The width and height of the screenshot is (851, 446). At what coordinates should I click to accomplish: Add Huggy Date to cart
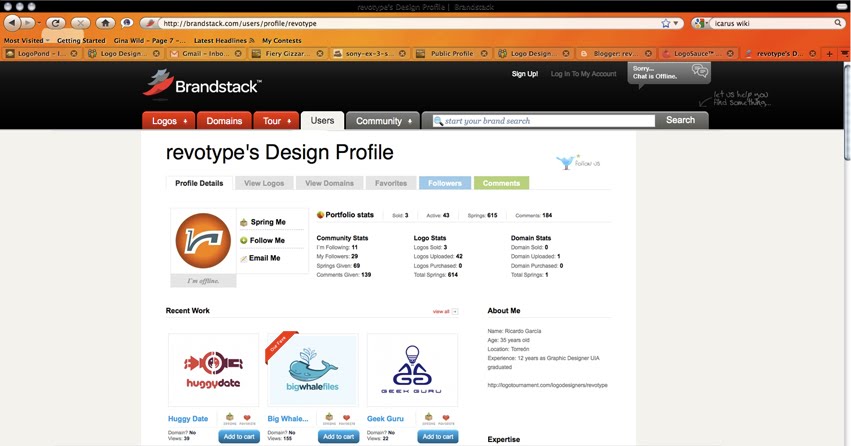coord(239,436)
